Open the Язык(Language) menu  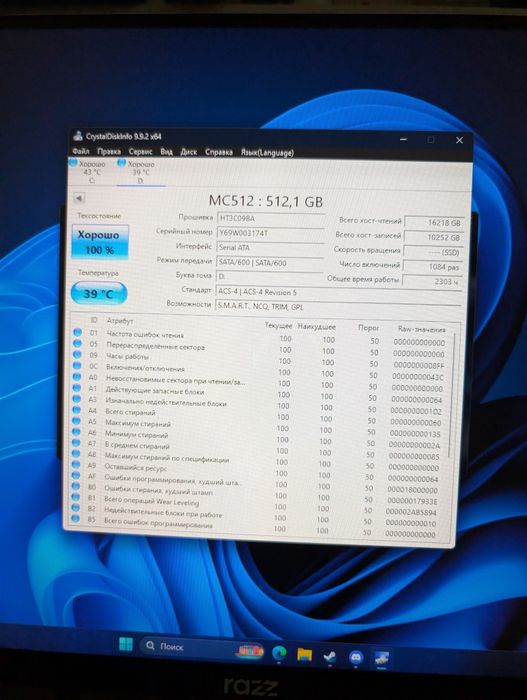(x=267, y=153)
